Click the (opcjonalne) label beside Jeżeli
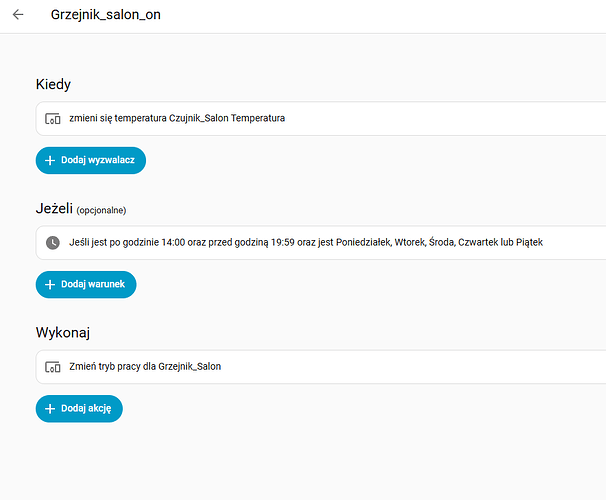Screen dimensions: 606x500 (x=101, y=210)
